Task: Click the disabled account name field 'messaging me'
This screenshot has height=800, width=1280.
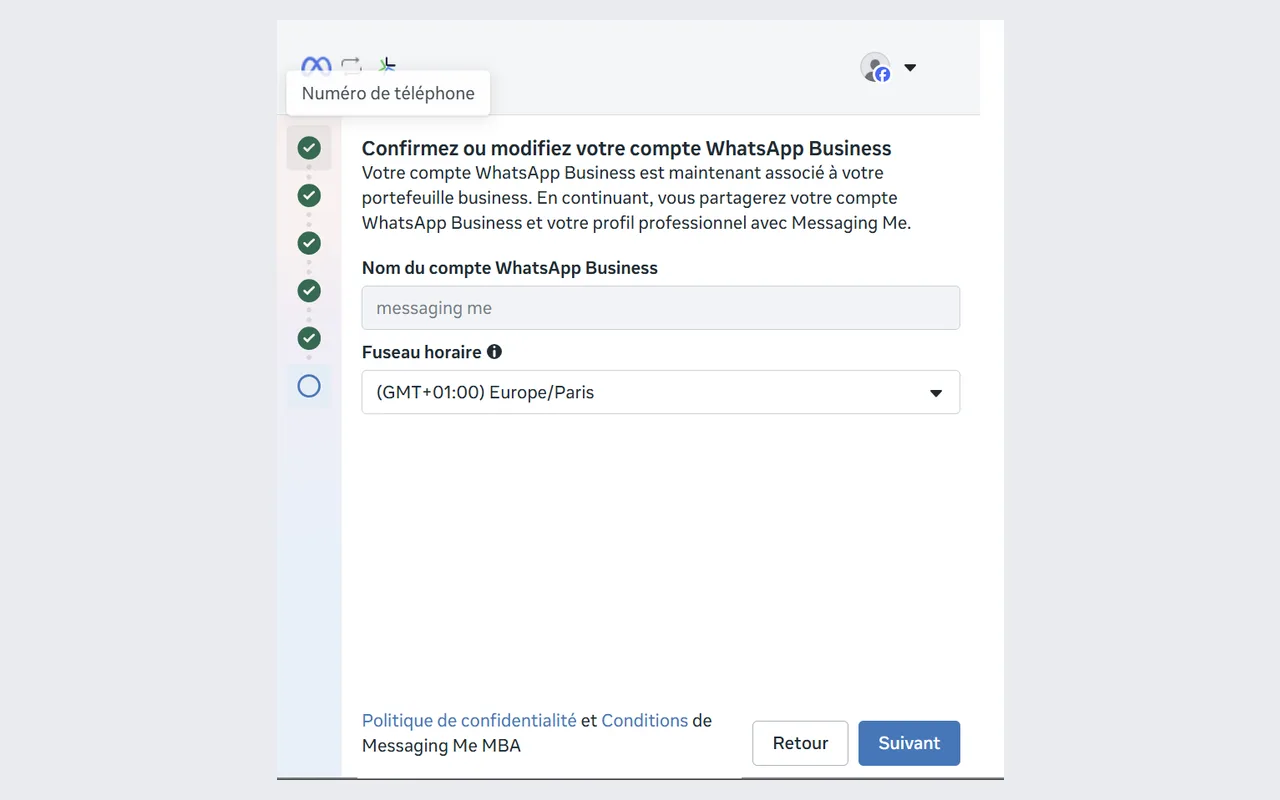Action: [661, 308]
